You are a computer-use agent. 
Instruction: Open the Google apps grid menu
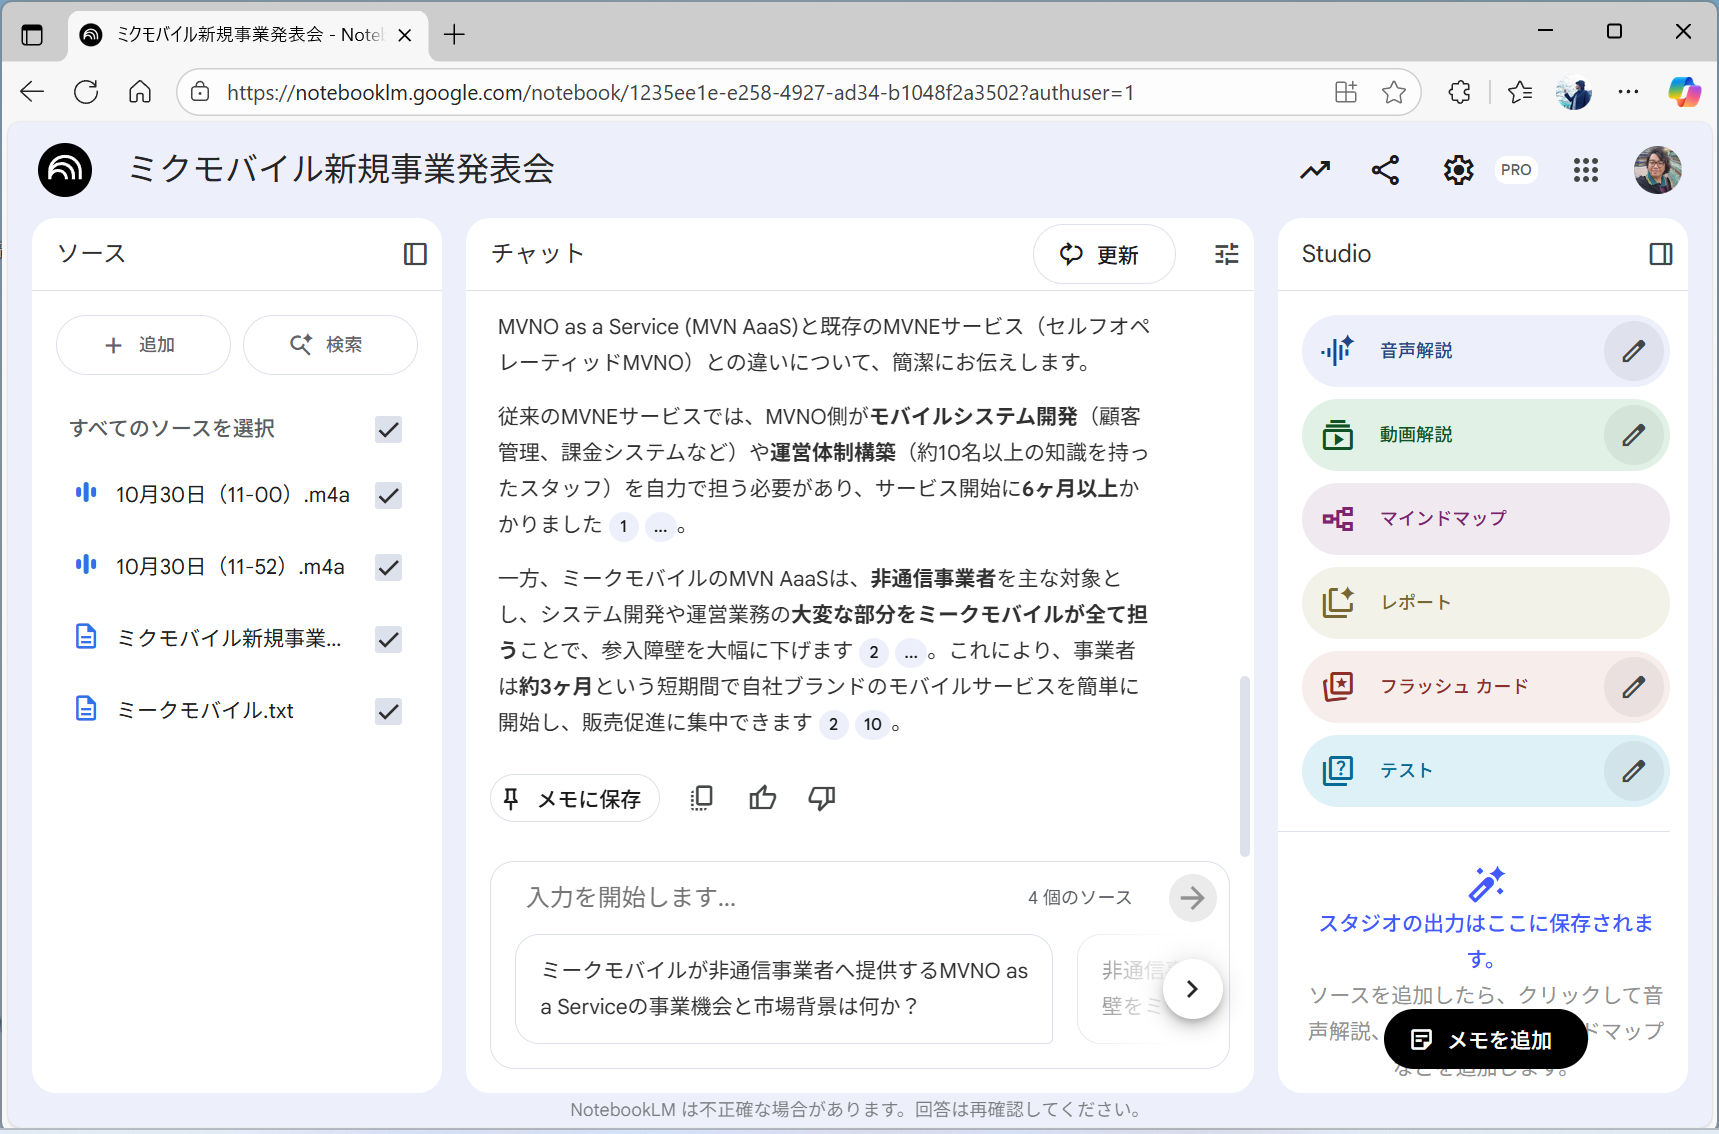[1586, 170]
